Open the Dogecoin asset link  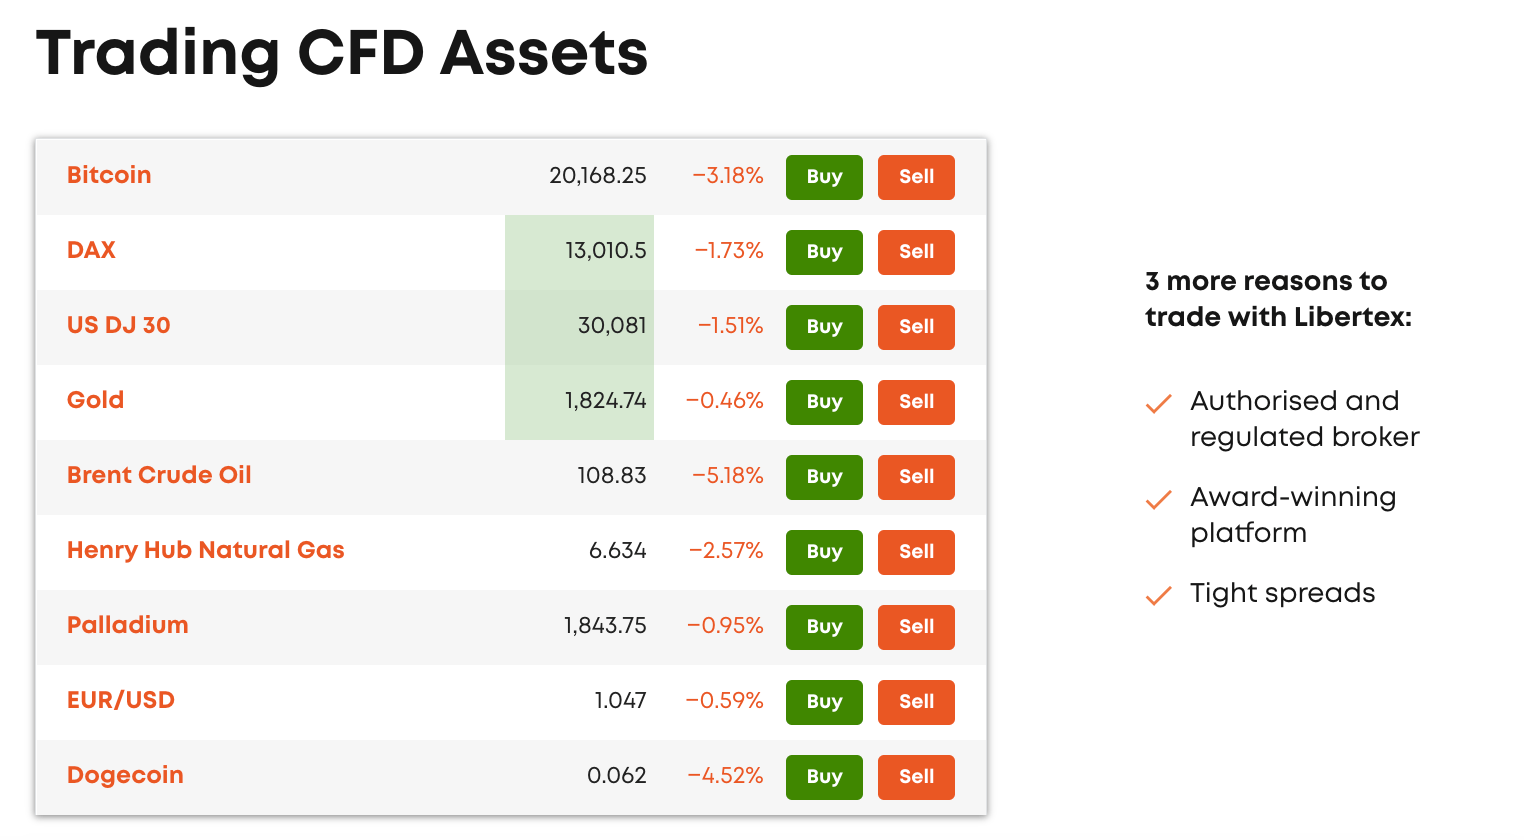125,775
